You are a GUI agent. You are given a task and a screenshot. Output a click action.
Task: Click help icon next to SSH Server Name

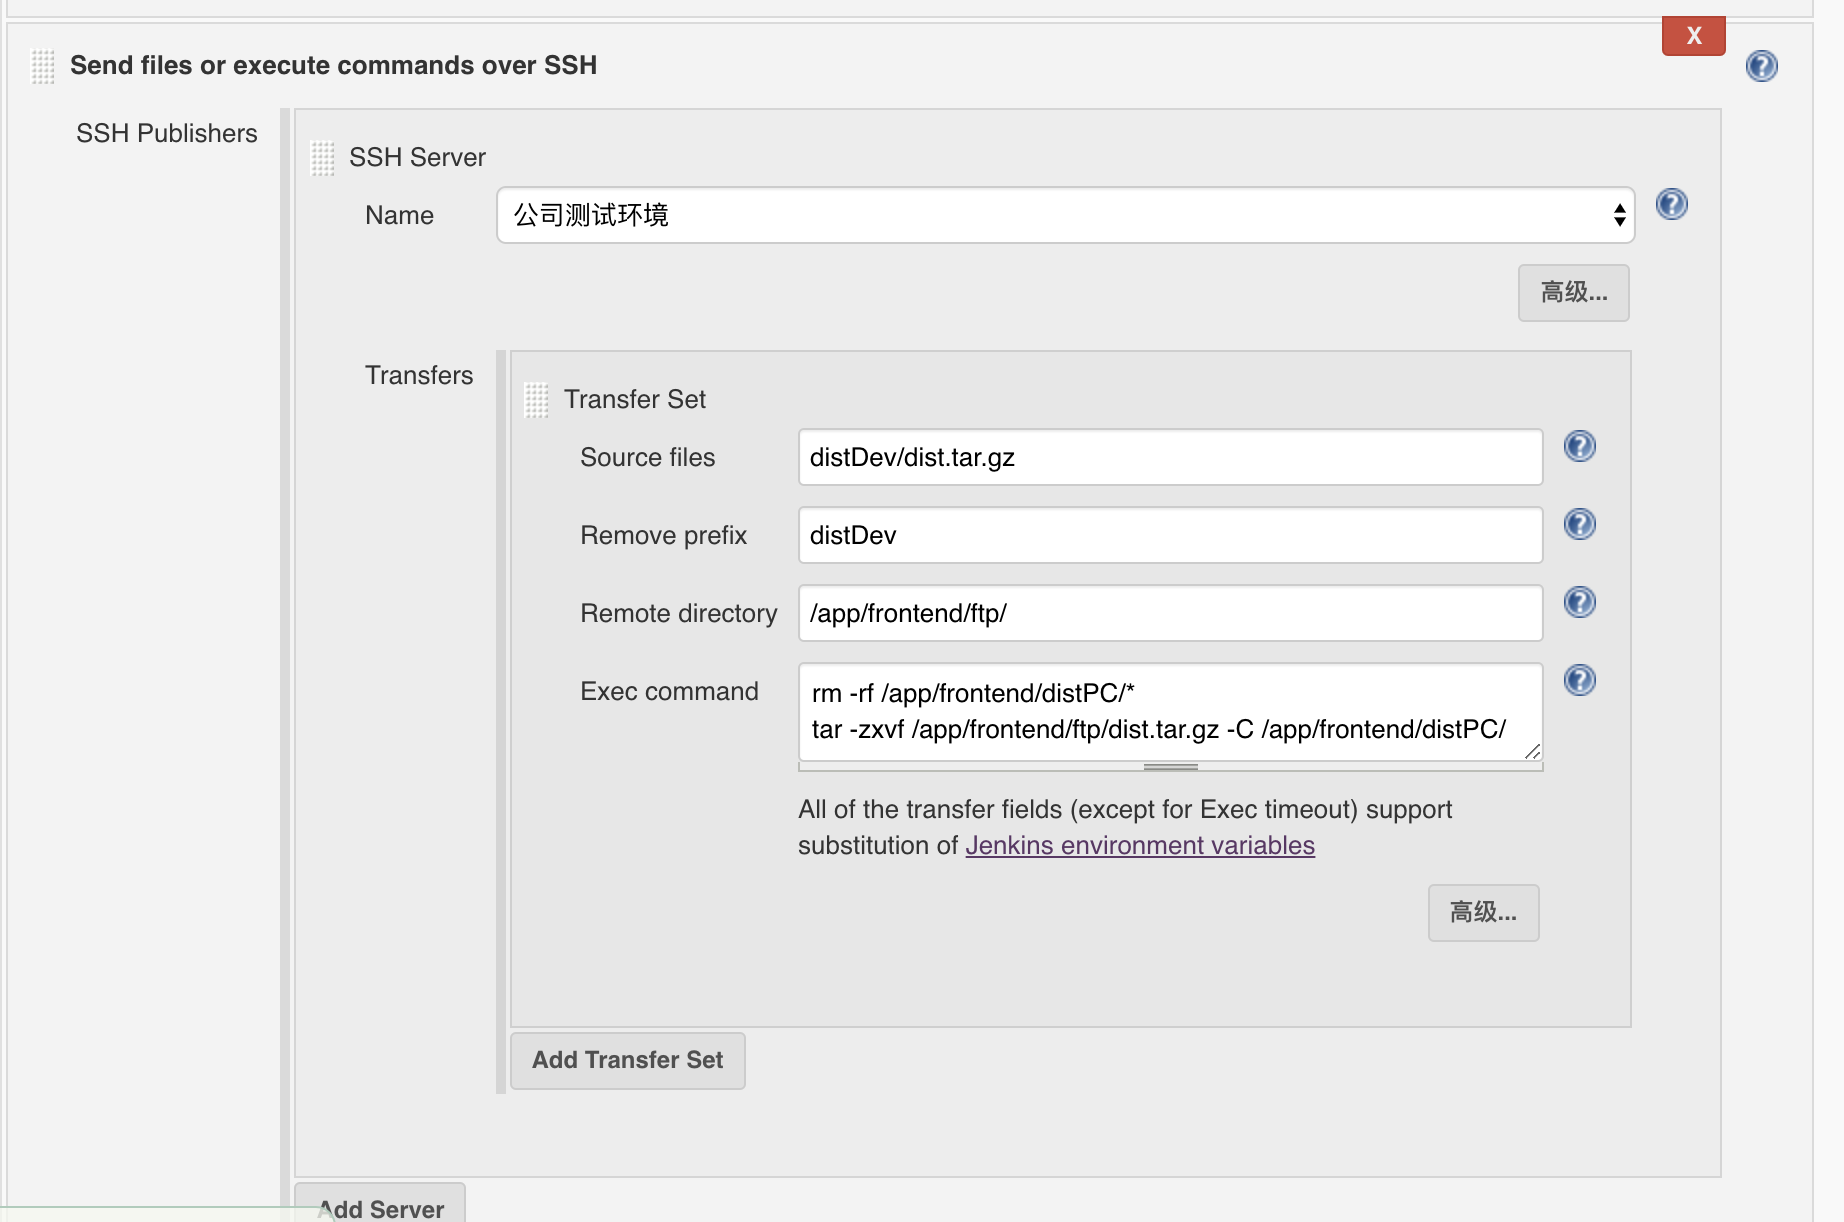pos(1671,204)
